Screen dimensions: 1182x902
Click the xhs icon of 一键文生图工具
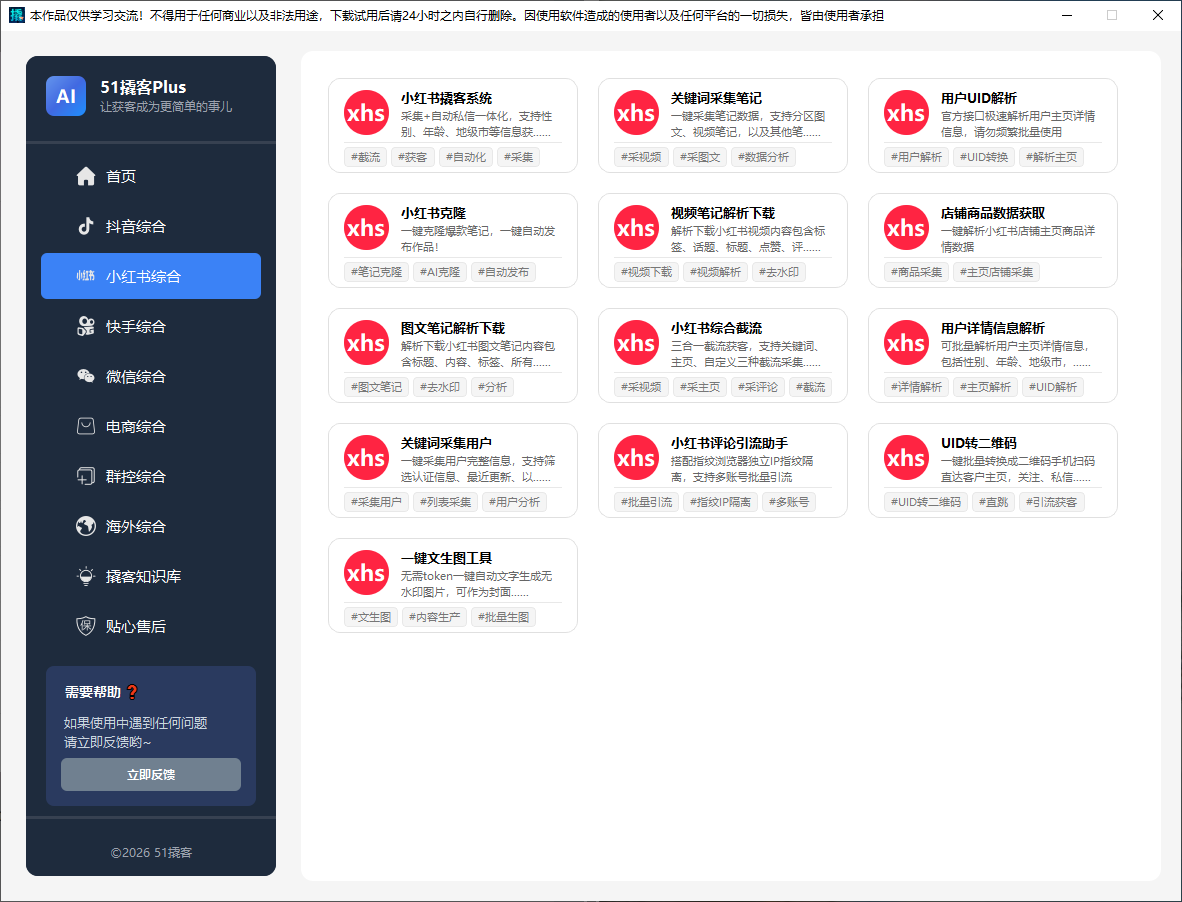pos(366,573)
